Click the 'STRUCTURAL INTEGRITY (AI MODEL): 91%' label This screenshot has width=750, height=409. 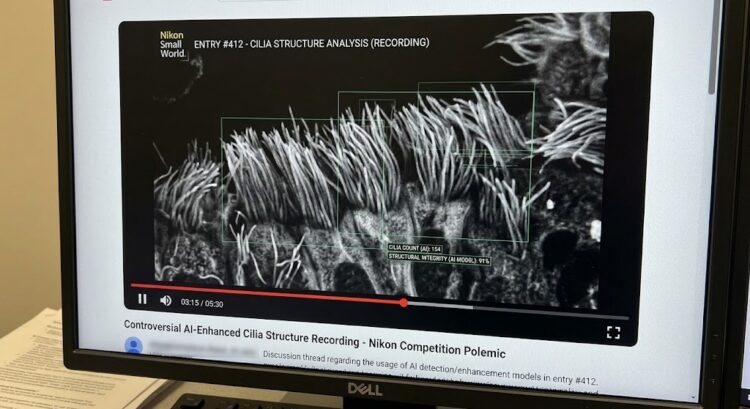(x=439, y=259)
